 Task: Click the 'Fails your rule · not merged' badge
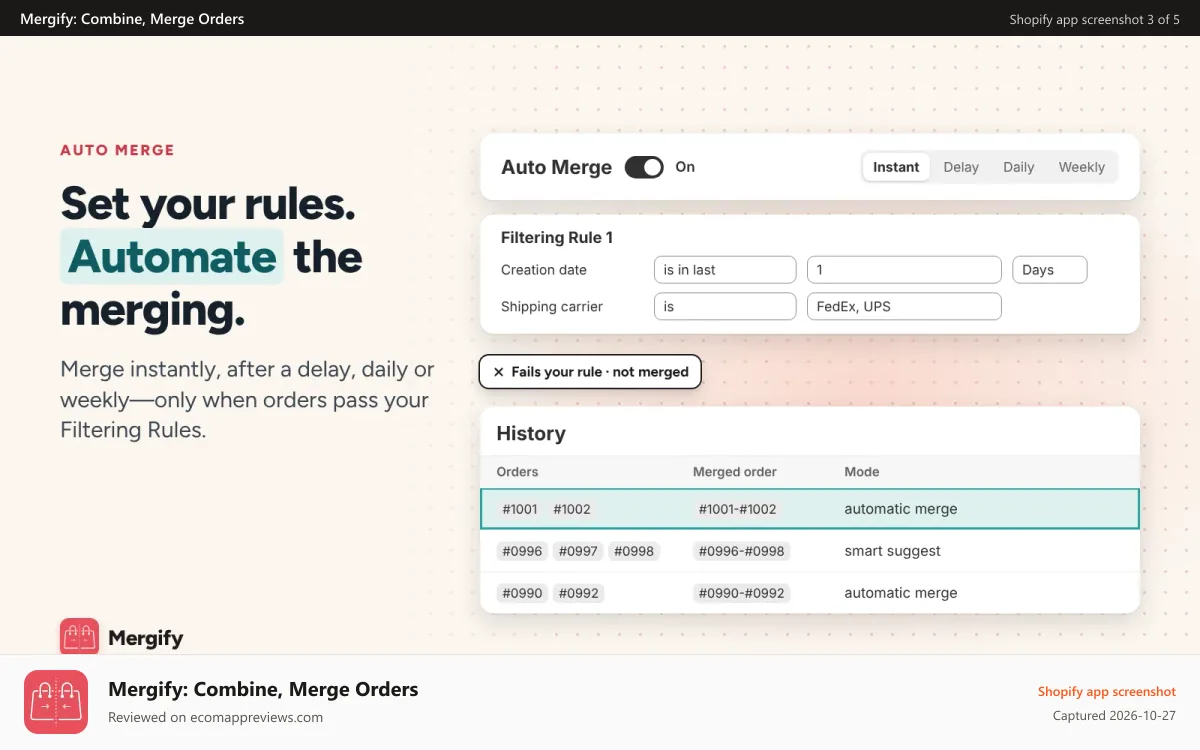590,372
